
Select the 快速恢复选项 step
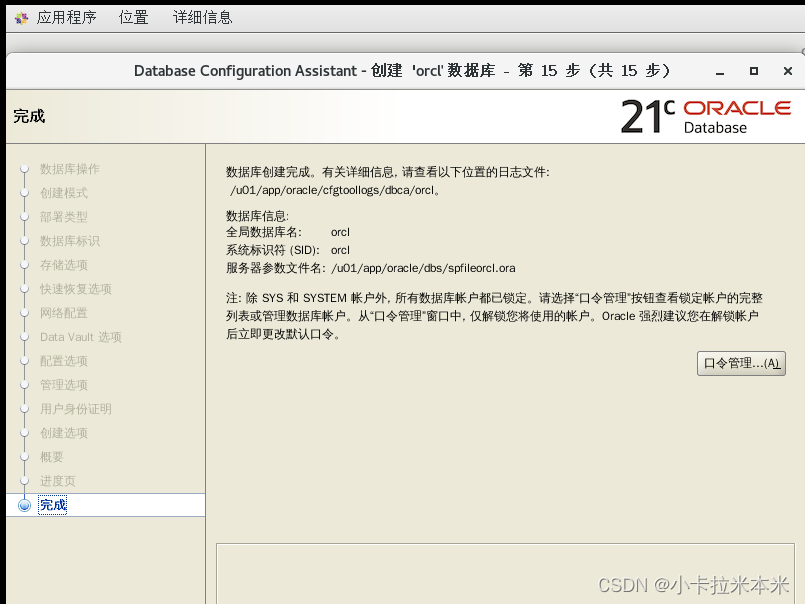76,289
